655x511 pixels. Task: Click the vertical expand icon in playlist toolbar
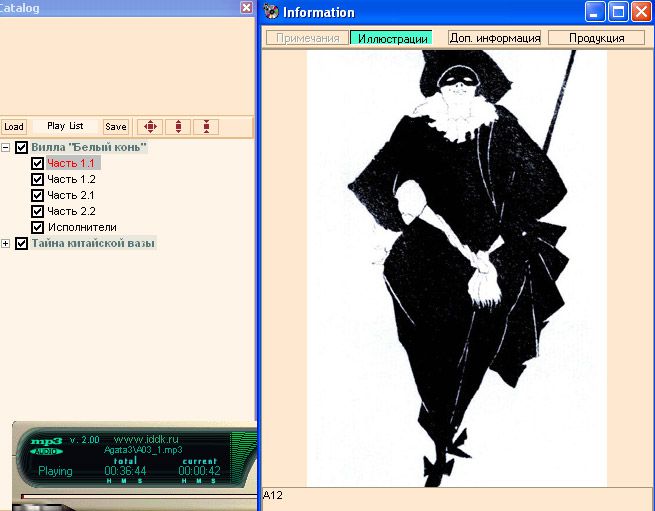(178, 127)
